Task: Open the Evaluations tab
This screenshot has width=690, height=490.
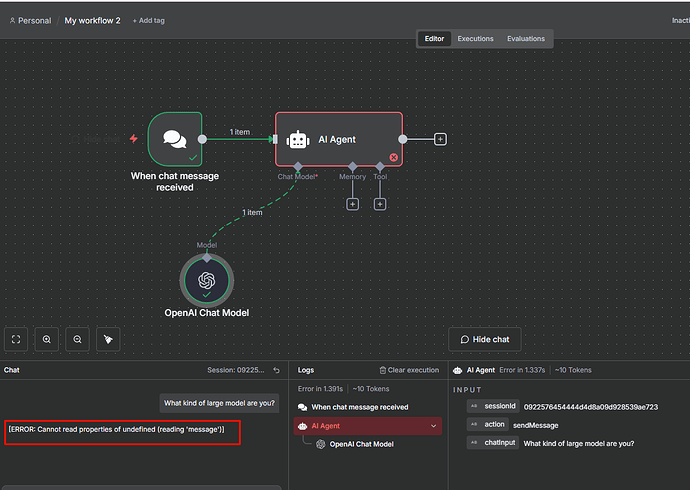Action: [526, 39]
